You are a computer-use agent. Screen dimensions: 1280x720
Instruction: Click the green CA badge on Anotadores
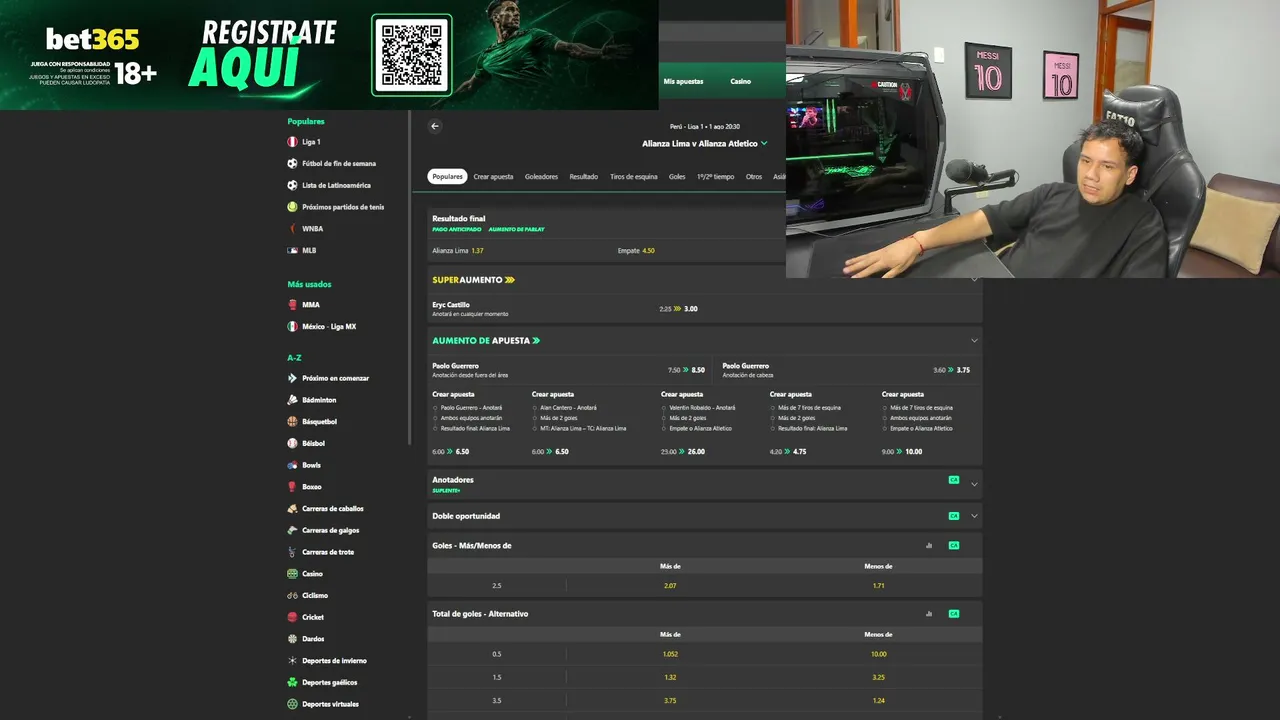pos(954,480)
